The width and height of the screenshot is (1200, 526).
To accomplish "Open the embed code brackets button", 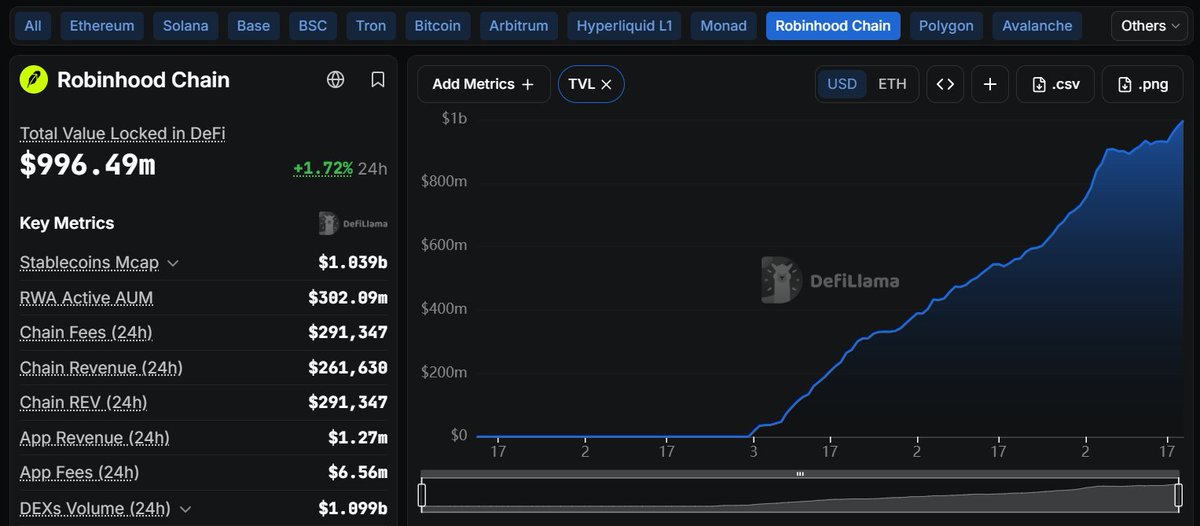I will pyautogui.click(x=945, y=84).
